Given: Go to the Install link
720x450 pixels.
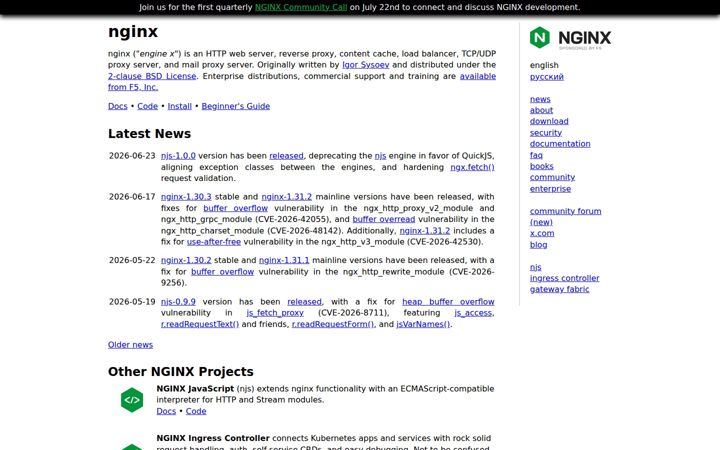Looking at the screenshot, I should click(180, 106).
